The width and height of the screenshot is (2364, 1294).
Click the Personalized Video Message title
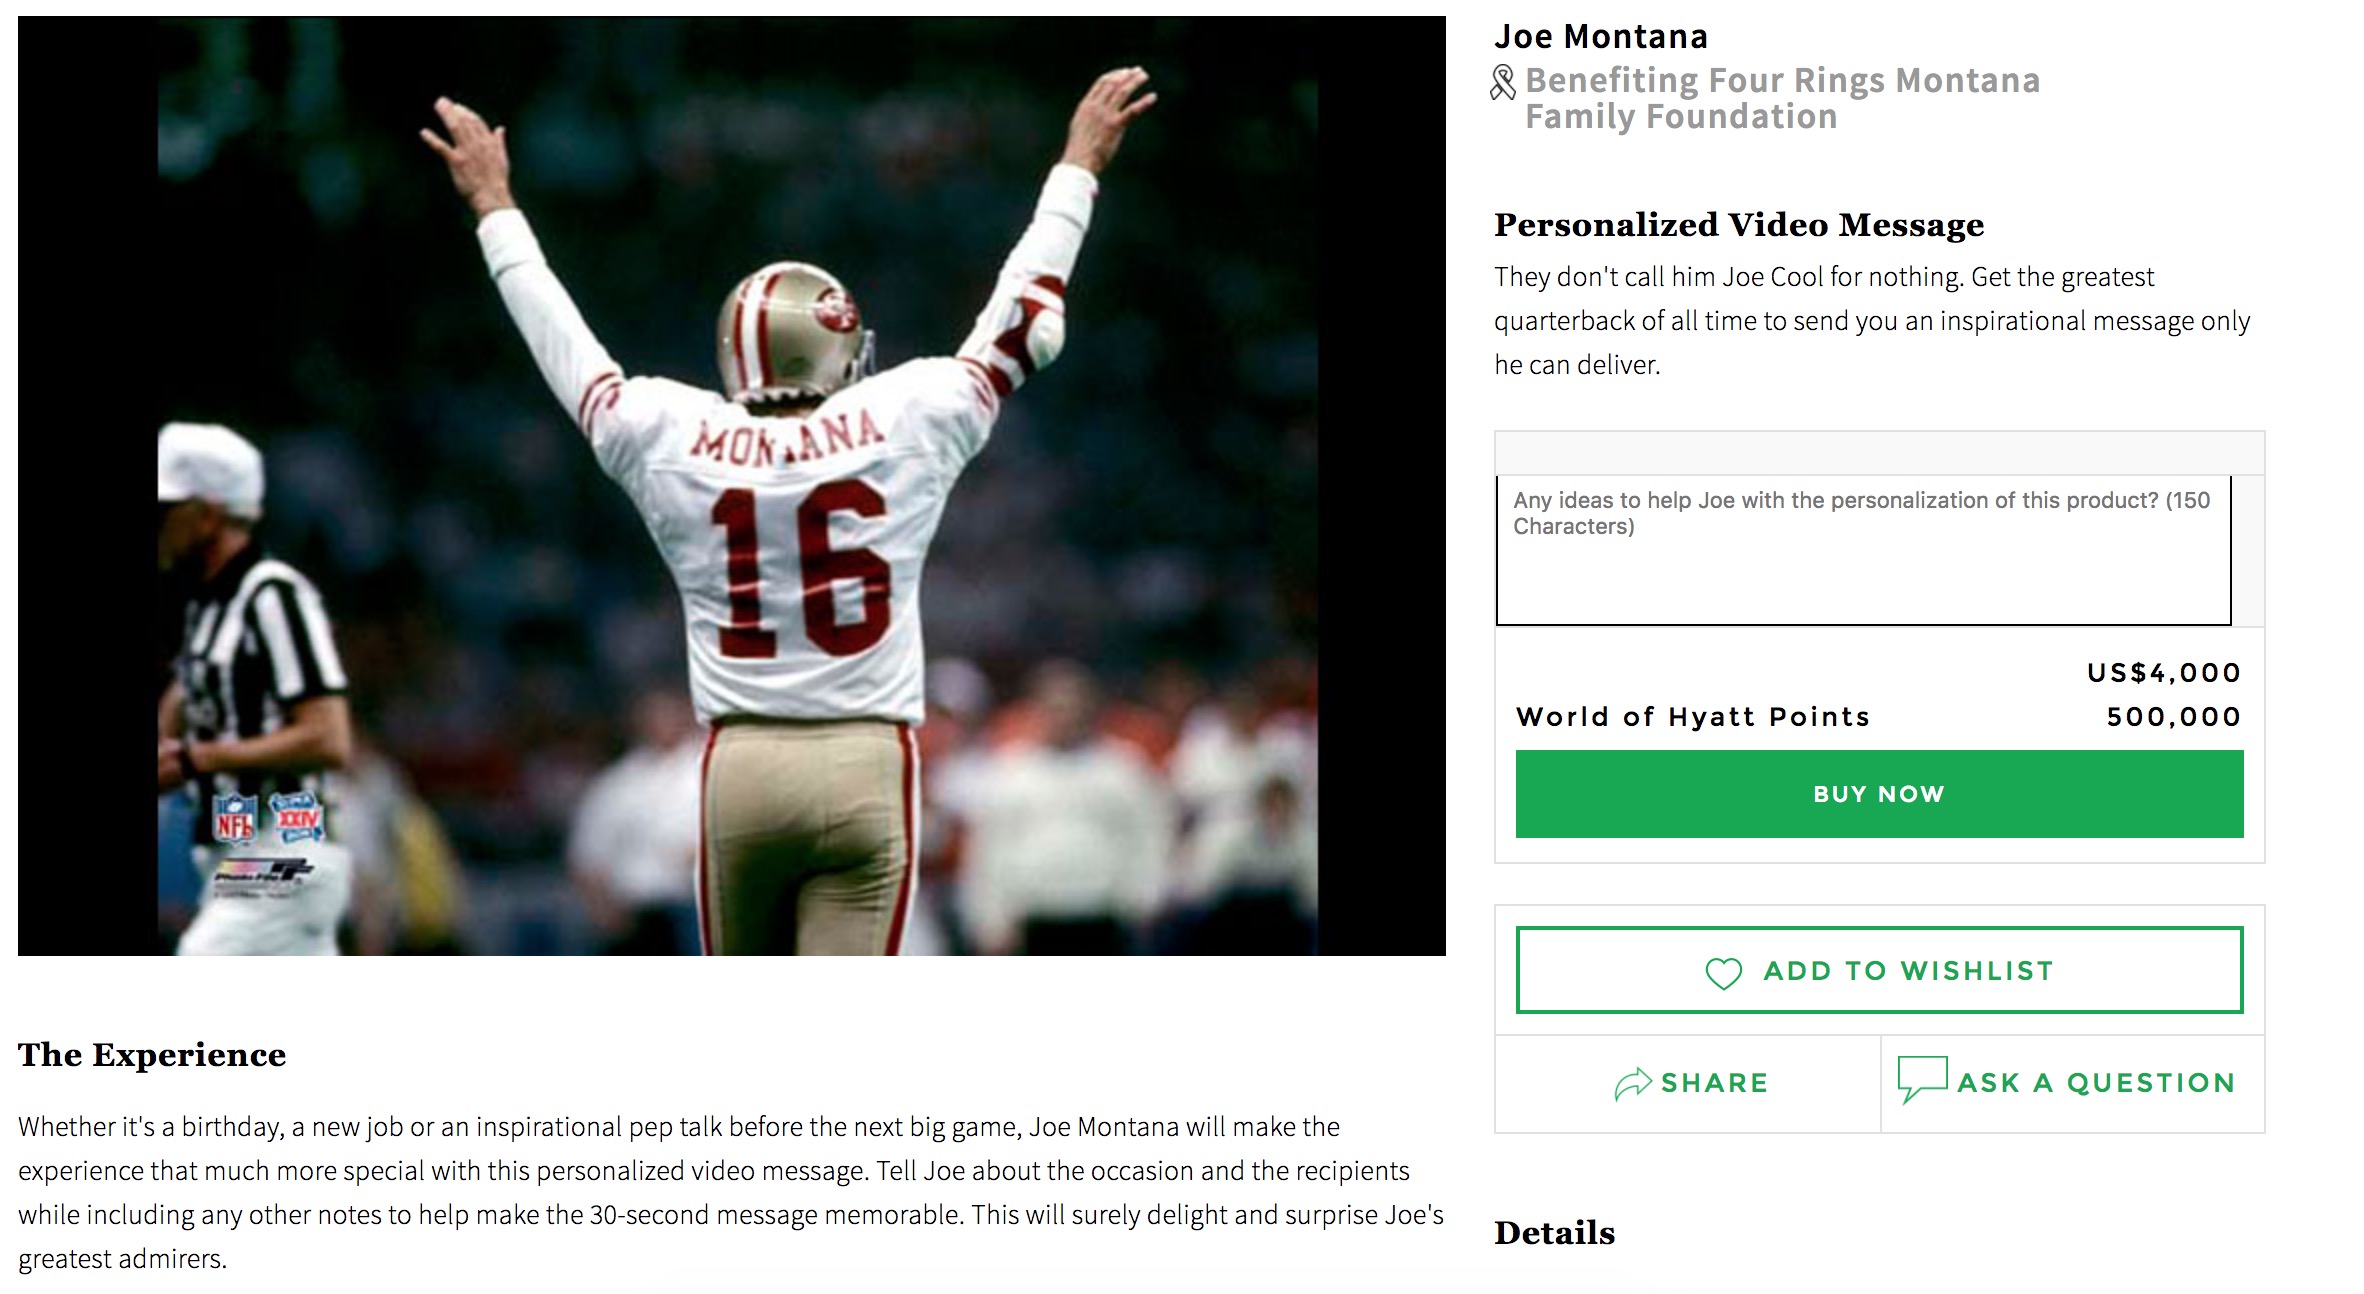[x=1739, y=225]
